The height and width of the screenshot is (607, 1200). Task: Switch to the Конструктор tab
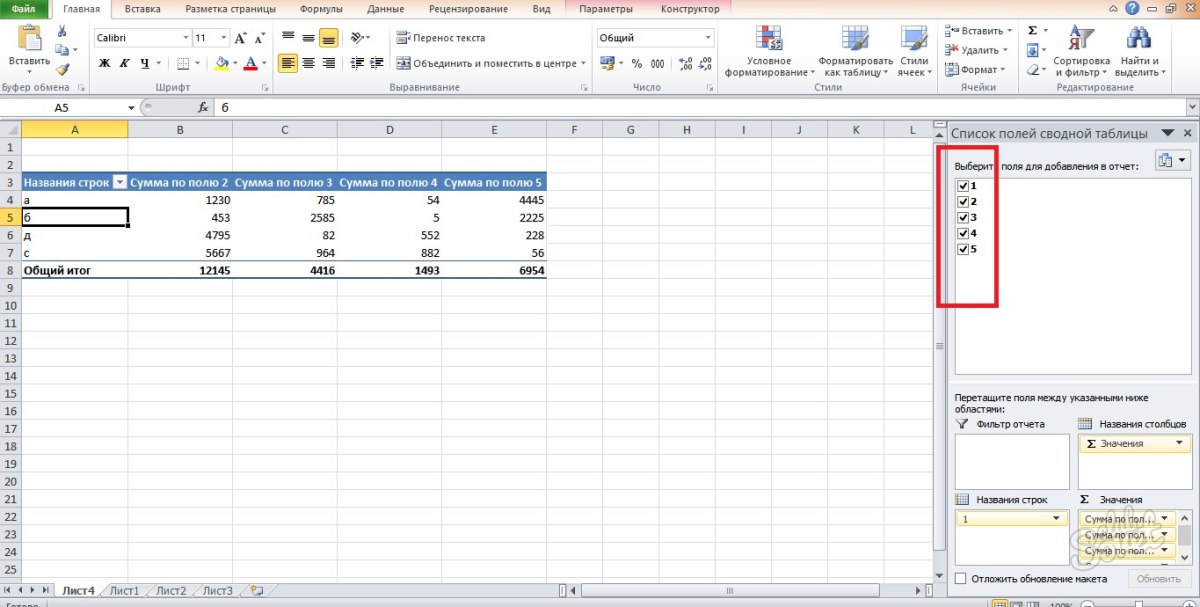[690, 9]
